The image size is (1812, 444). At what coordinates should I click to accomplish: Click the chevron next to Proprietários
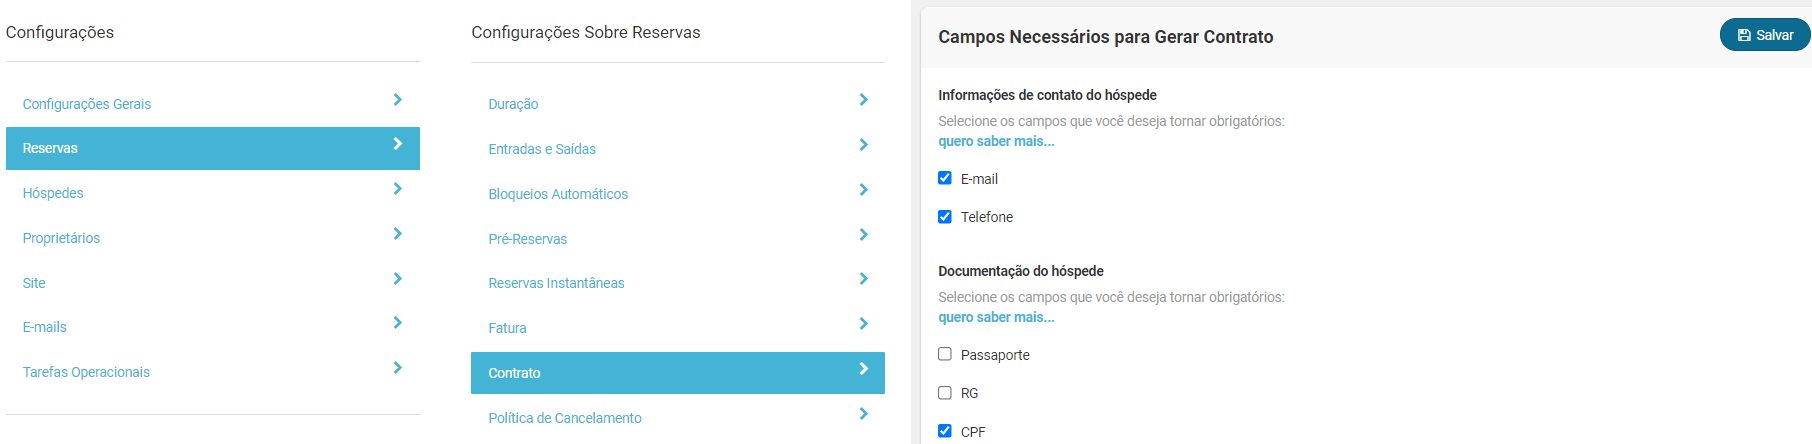tap(398, 234)
